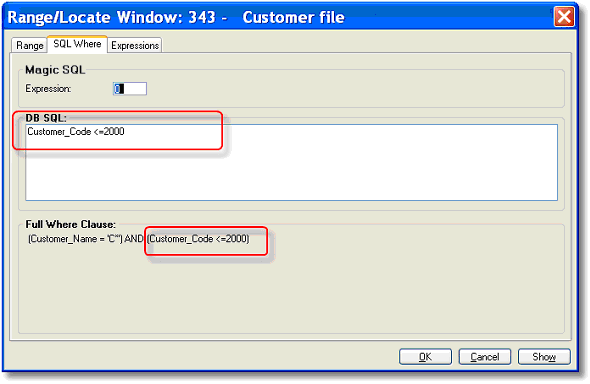Click the DB SQL: label
This screenshot has height=384, width=590.
click(x=46, y=118)
